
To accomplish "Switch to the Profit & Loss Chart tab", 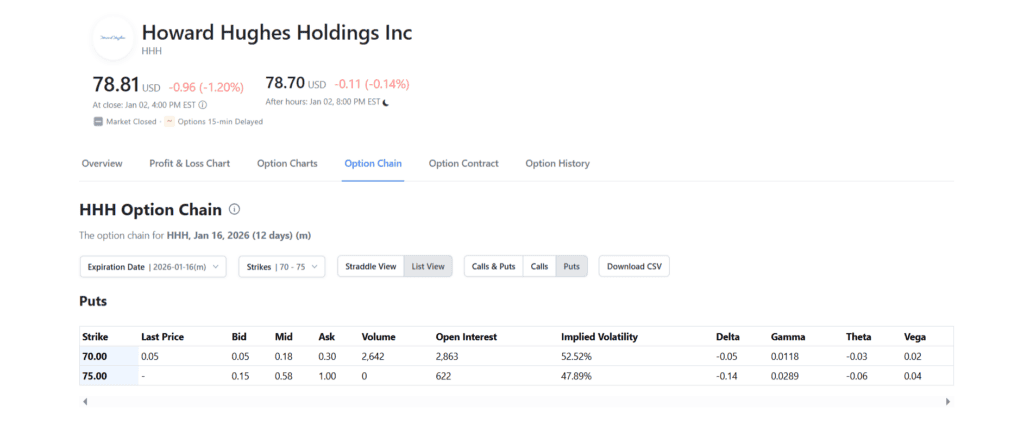I will click(189, 163).
